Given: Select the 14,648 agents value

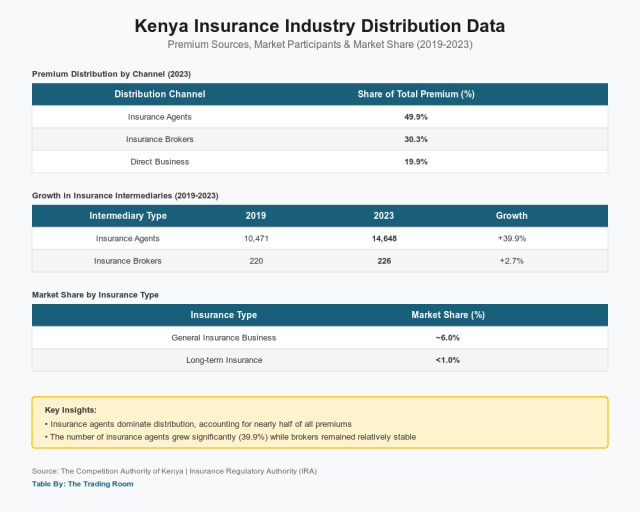Looking at the screenshot, I should pos(384,239).
